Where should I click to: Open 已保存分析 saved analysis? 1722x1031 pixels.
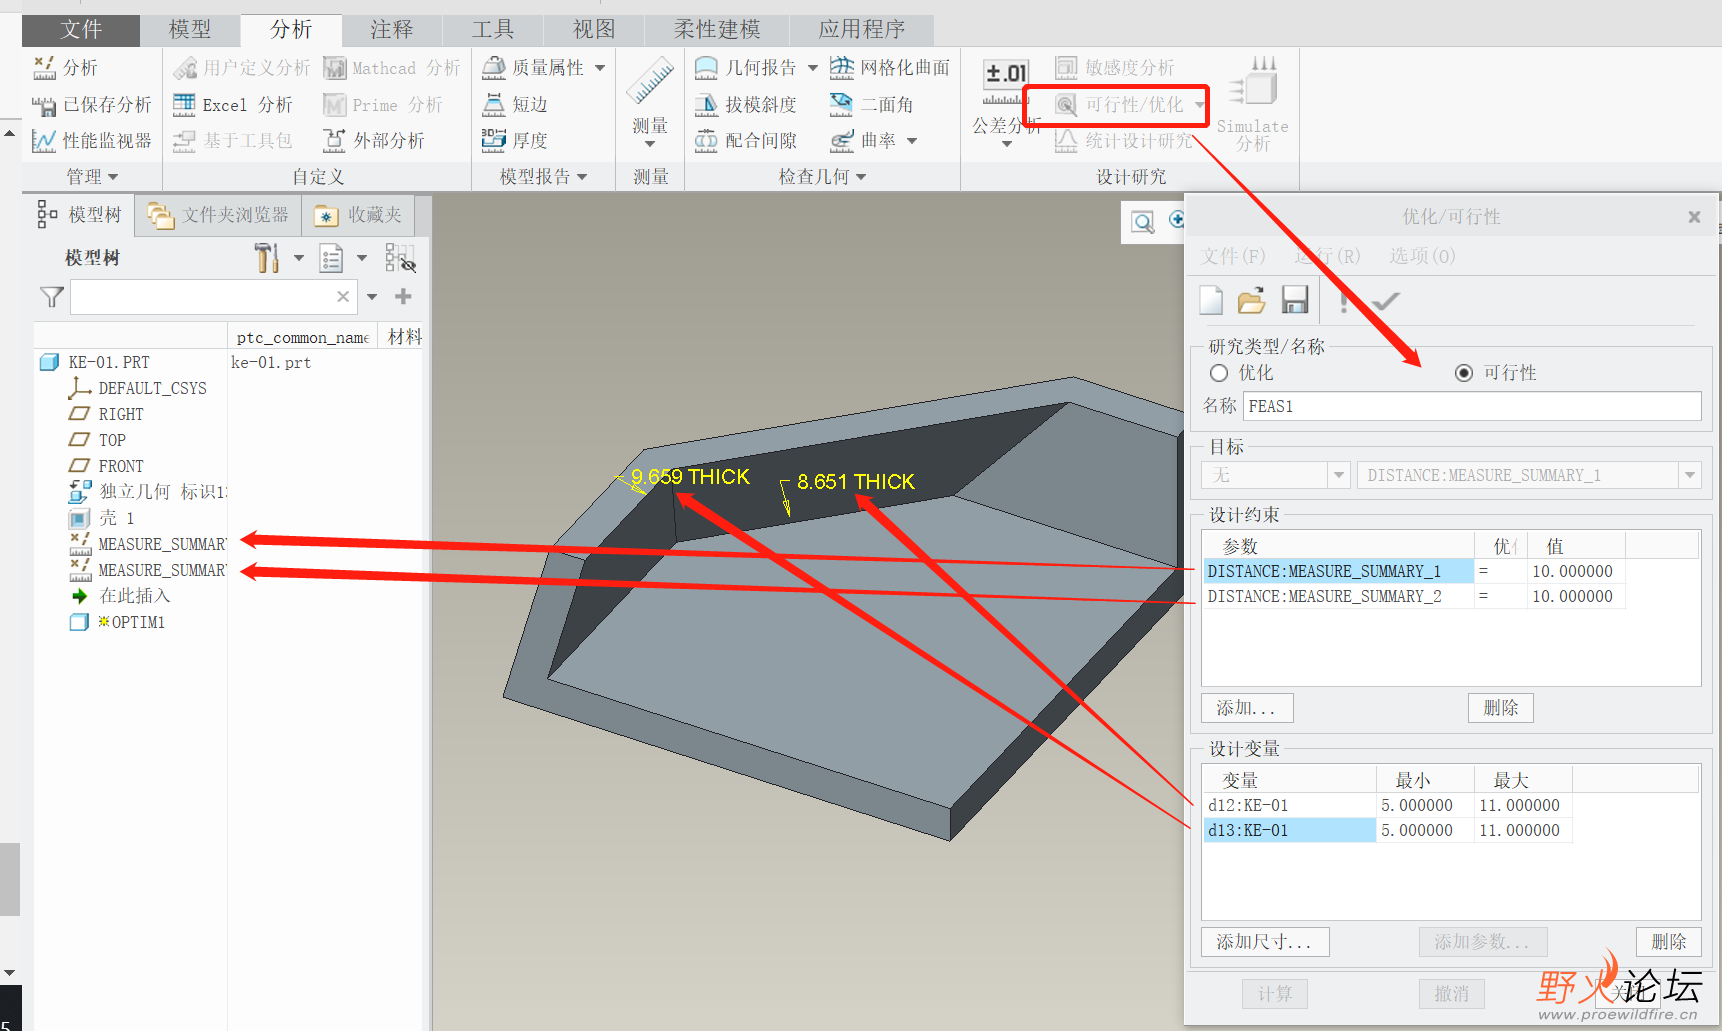point(92,105)
